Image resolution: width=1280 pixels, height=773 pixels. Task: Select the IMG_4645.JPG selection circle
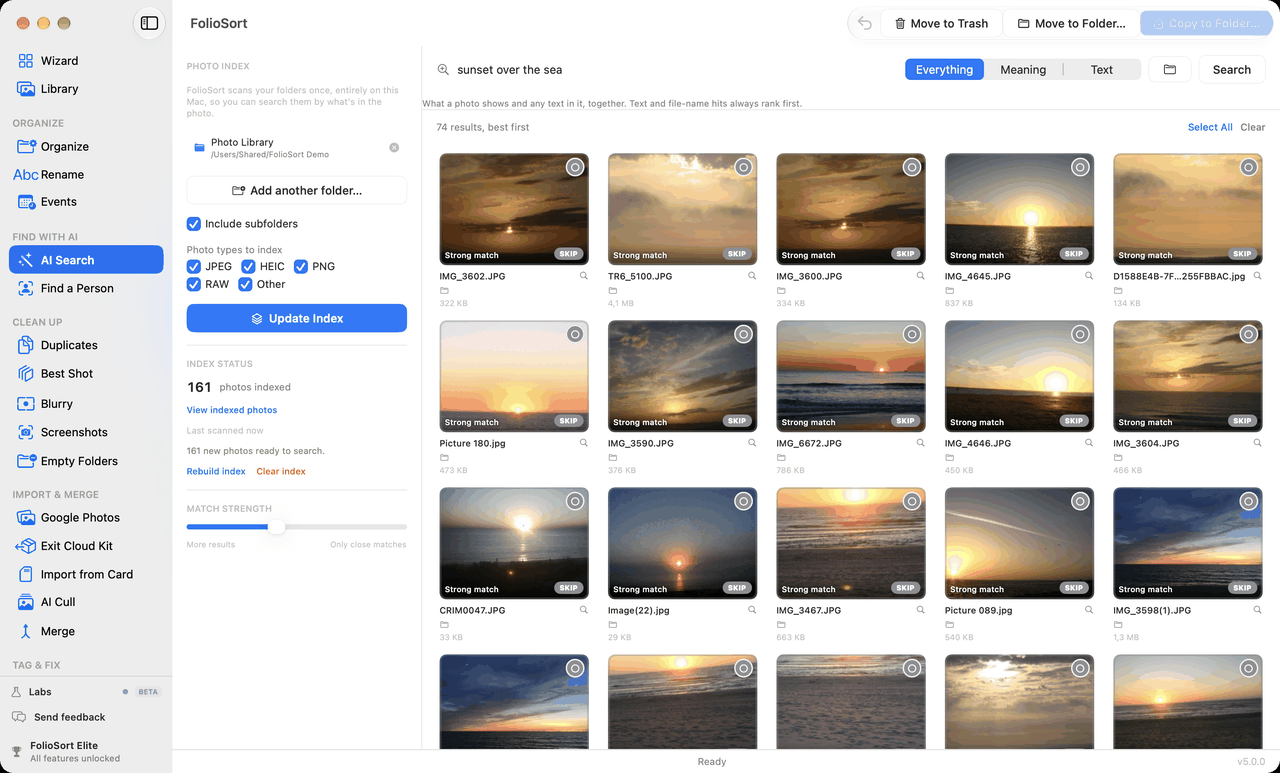click(x=1080, y=168)
